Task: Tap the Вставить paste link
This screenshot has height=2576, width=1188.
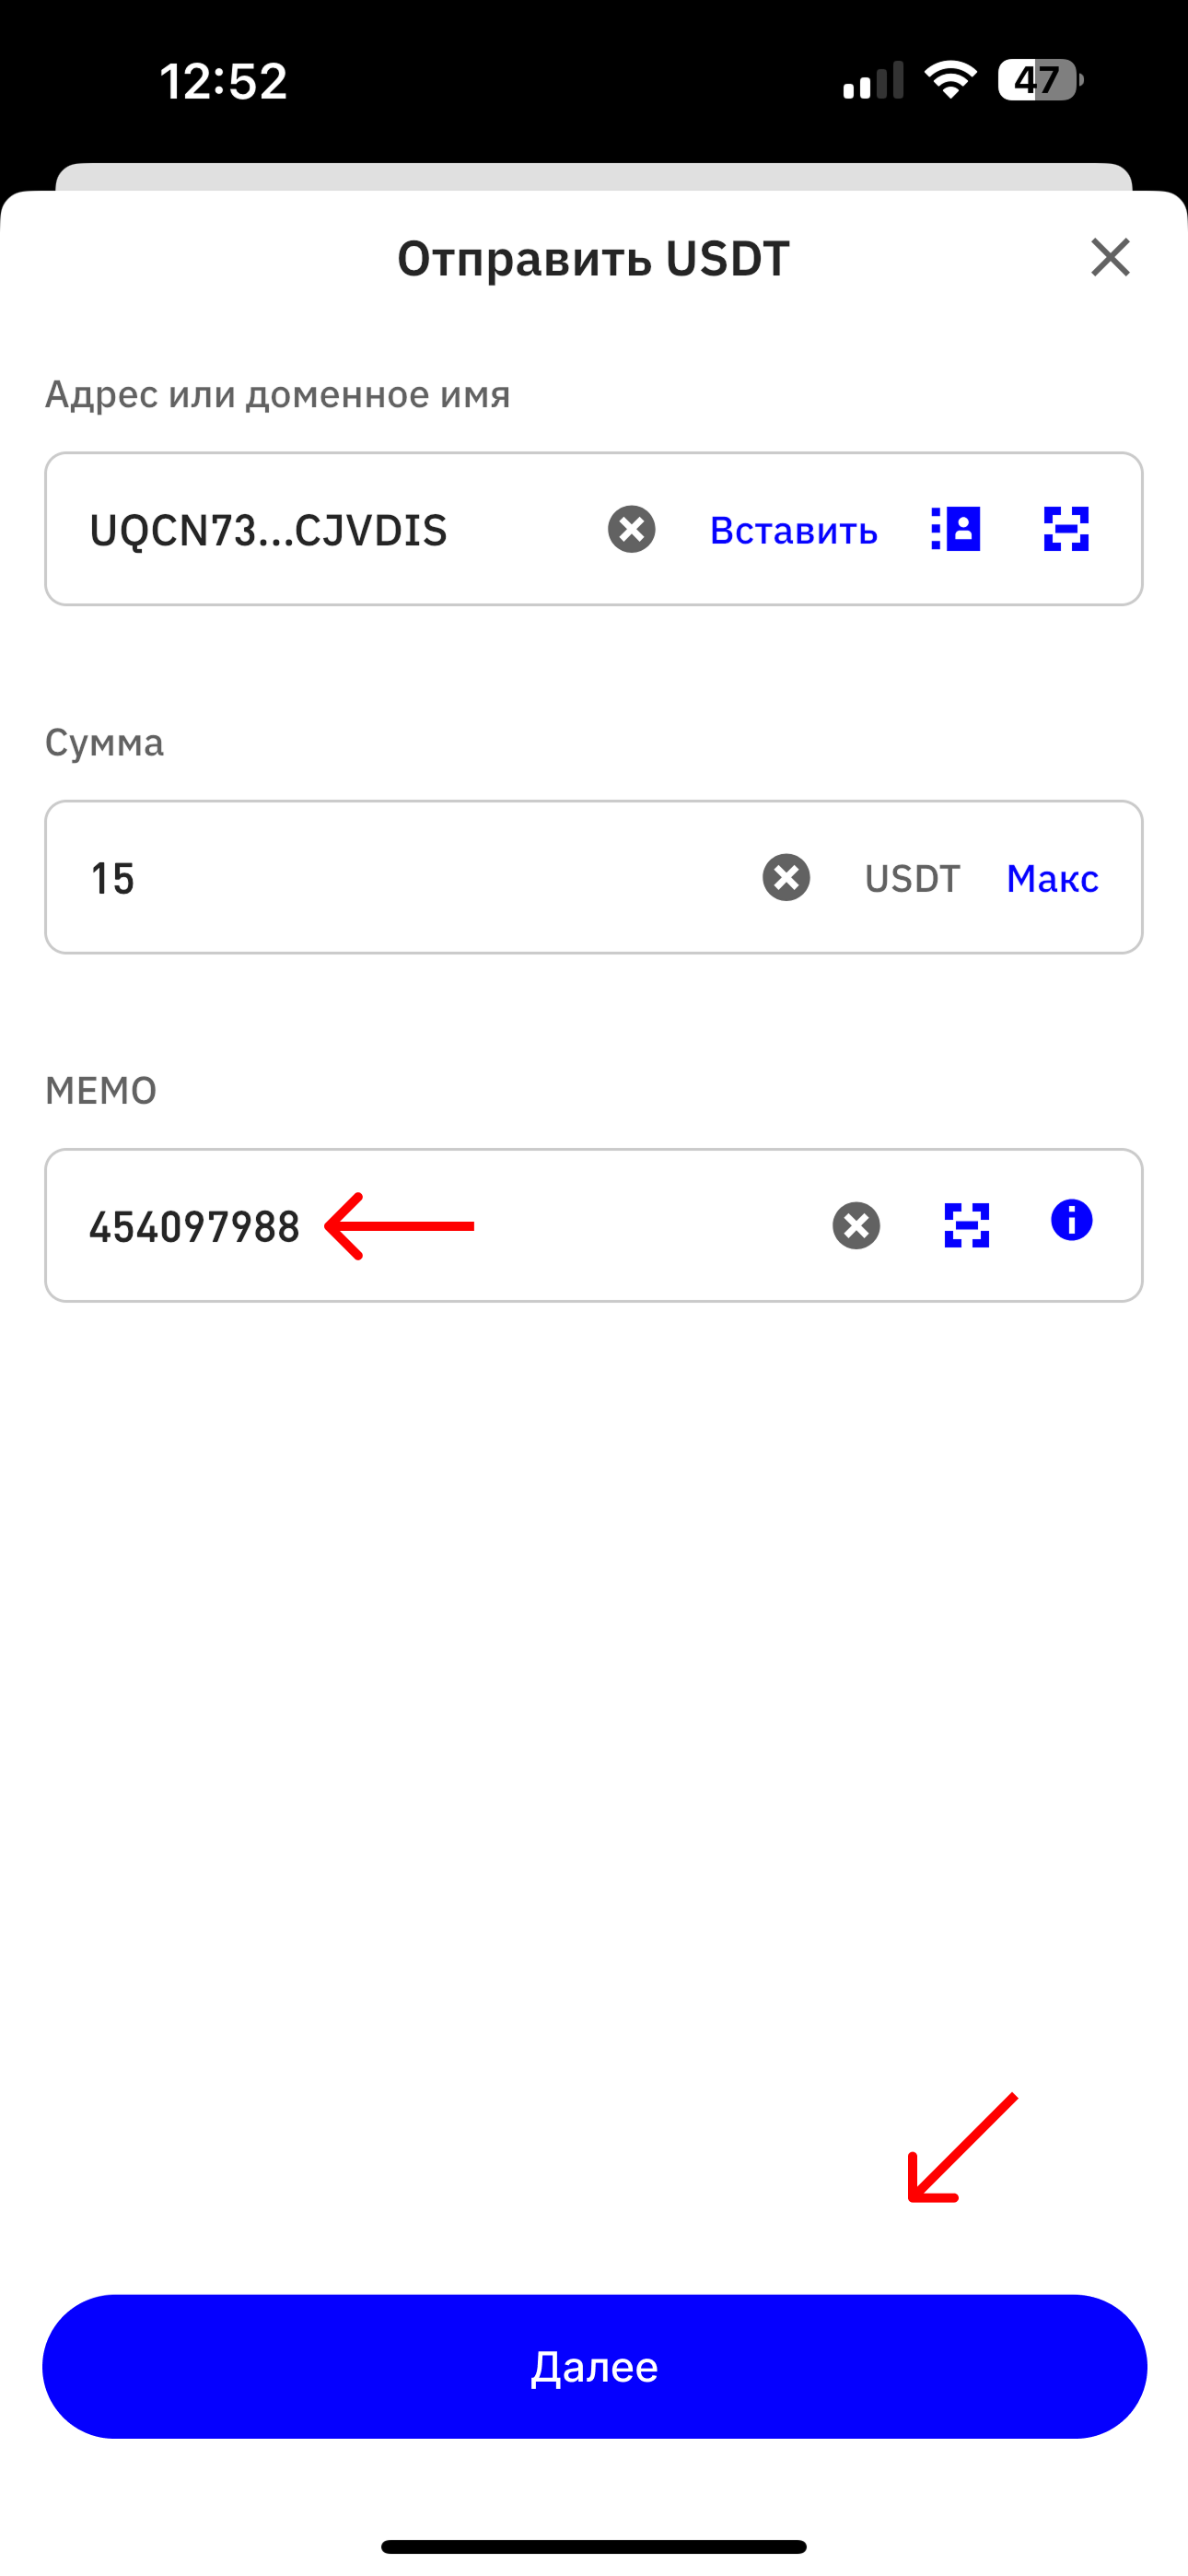Action: click(x=793, y=530)
